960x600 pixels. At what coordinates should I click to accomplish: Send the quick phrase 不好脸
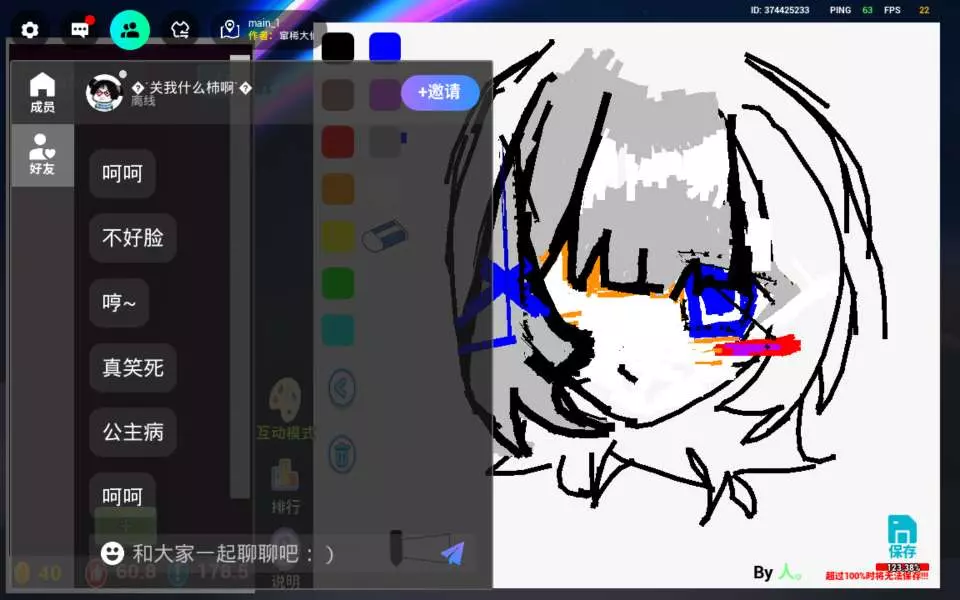pyautogui.click(x=133, y=238)
